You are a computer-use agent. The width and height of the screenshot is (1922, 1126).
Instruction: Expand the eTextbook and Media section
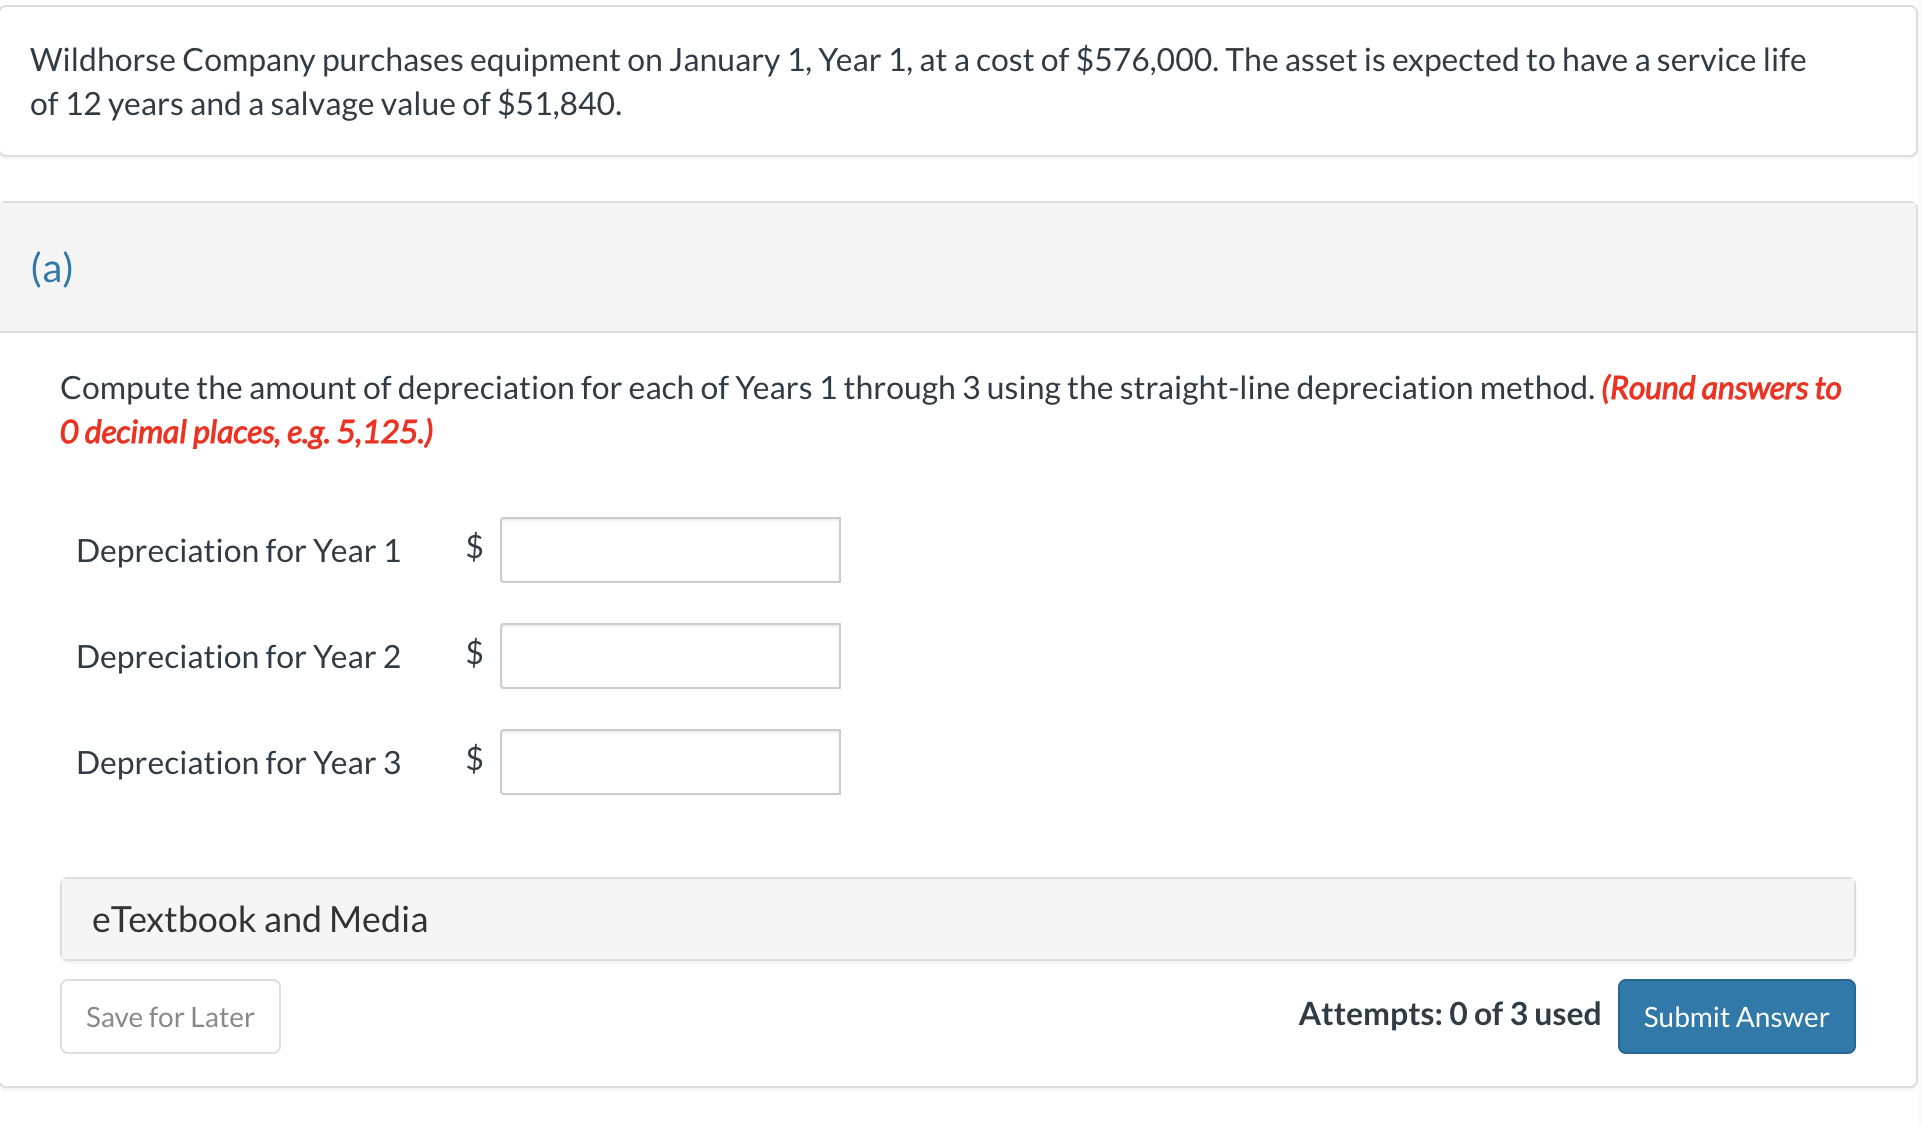click(x=260, y=920)
